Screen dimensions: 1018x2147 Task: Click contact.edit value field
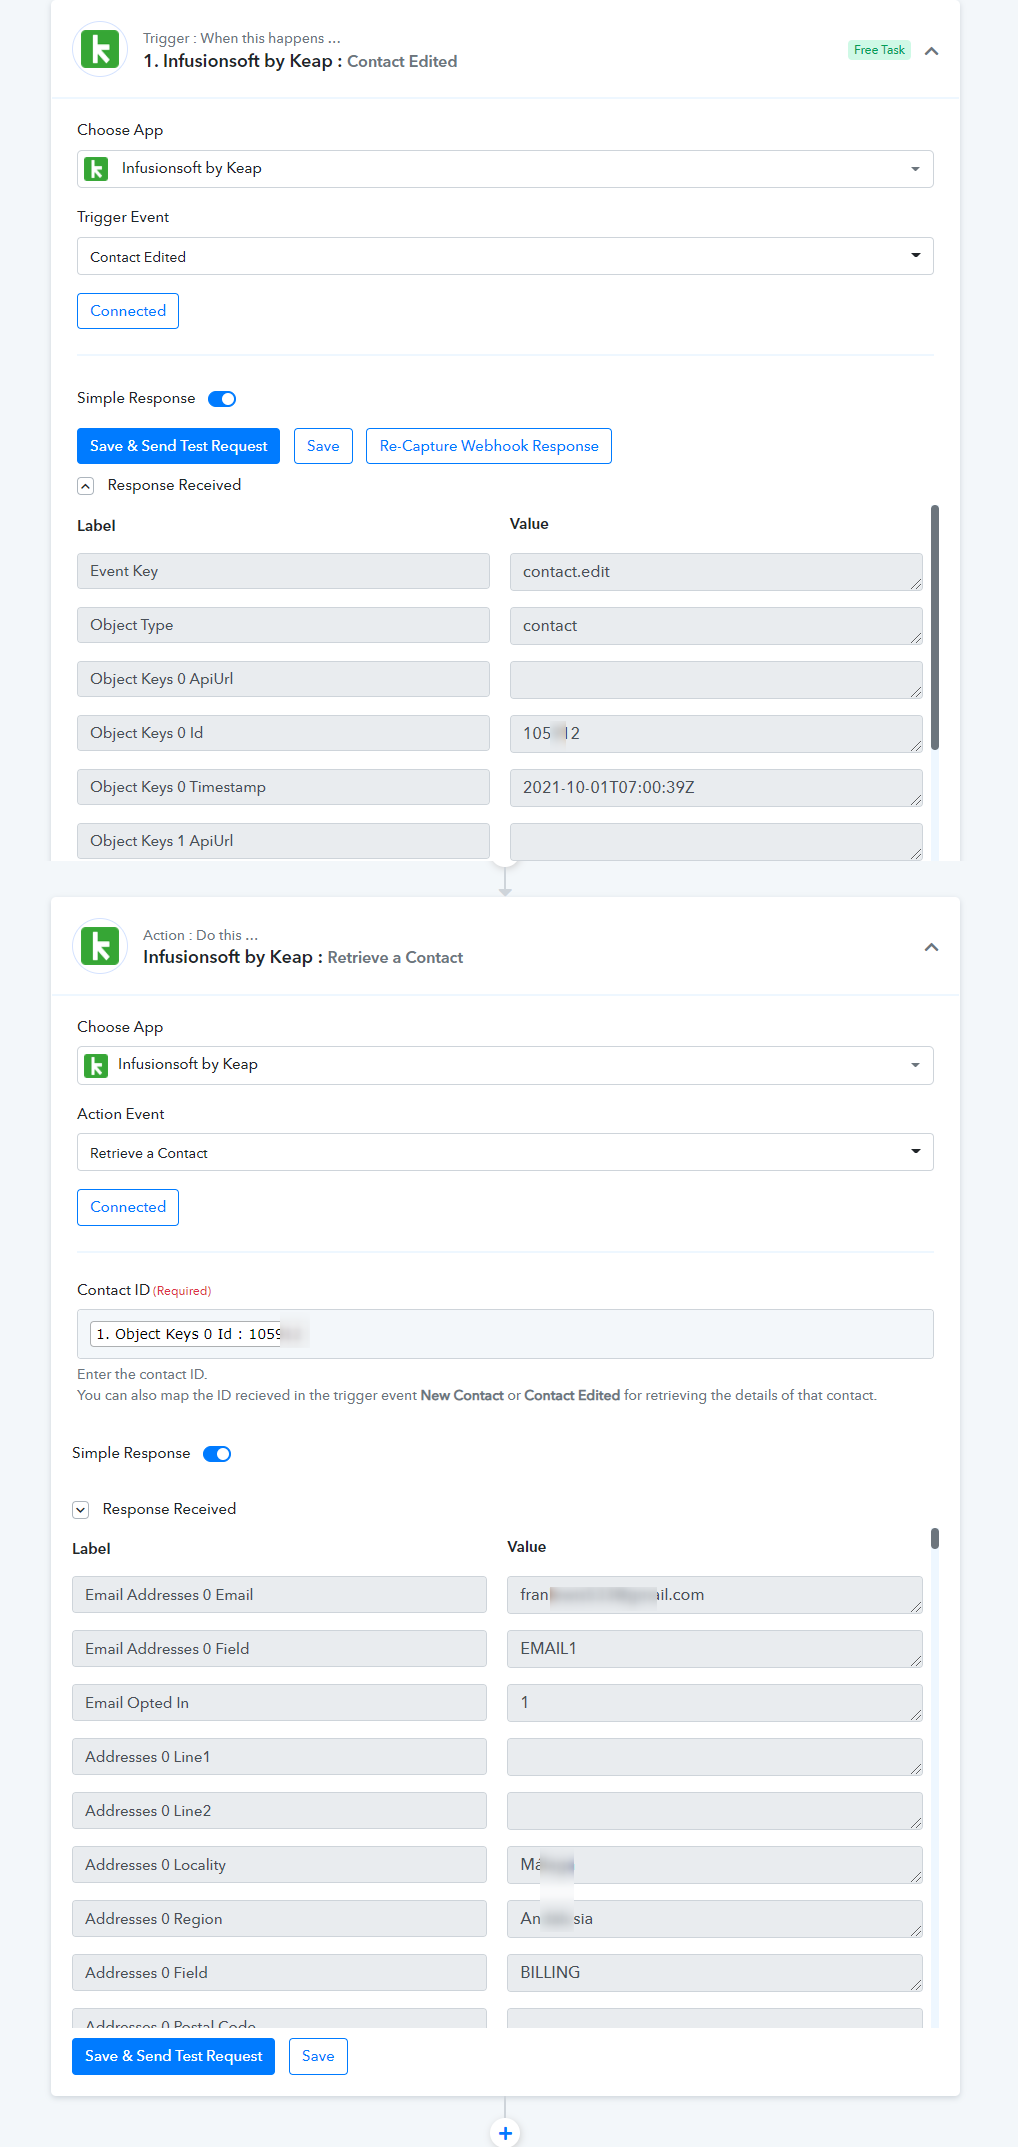pos(716,572)
